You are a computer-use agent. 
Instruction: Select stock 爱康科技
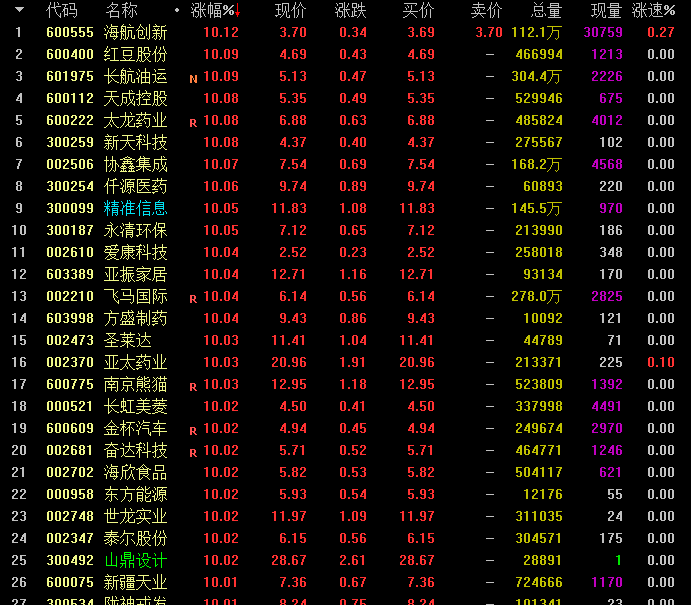135,252
